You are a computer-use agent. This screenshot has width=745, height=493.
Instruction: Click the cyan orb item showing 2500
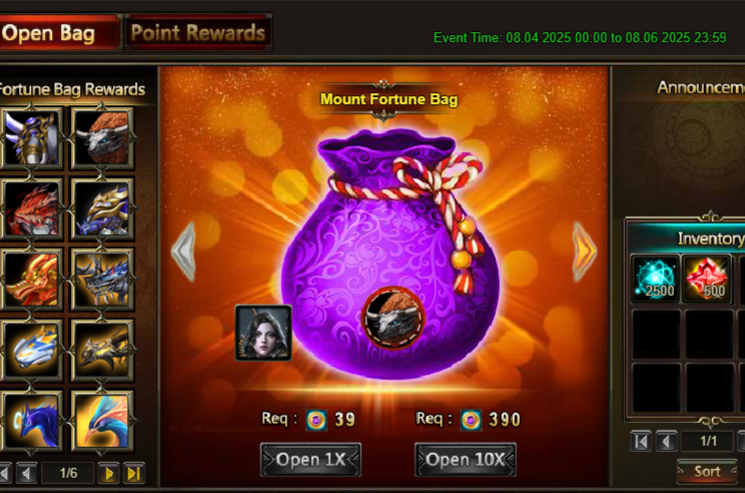click(x=656, y=278)
